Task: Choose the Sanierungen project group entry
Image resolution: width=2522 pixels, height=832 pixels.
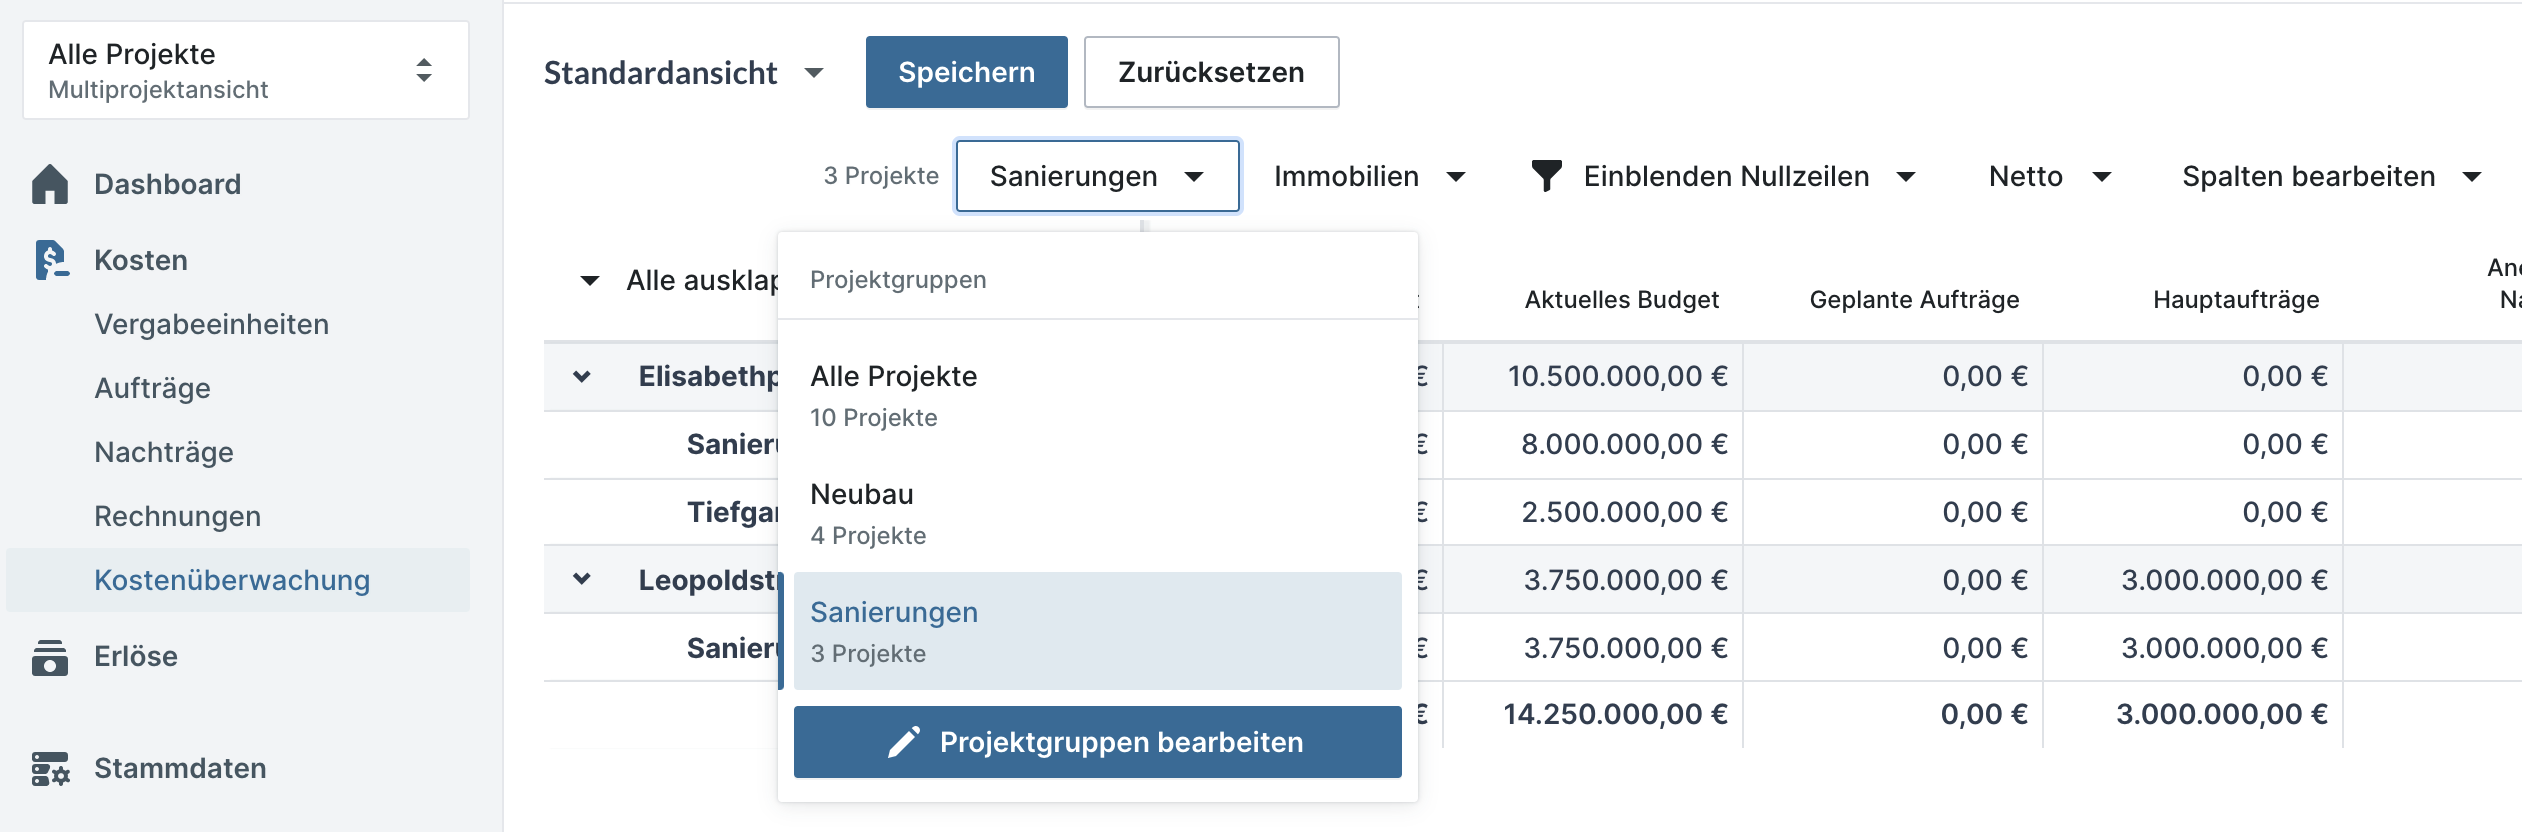Action: [1098, 631]
